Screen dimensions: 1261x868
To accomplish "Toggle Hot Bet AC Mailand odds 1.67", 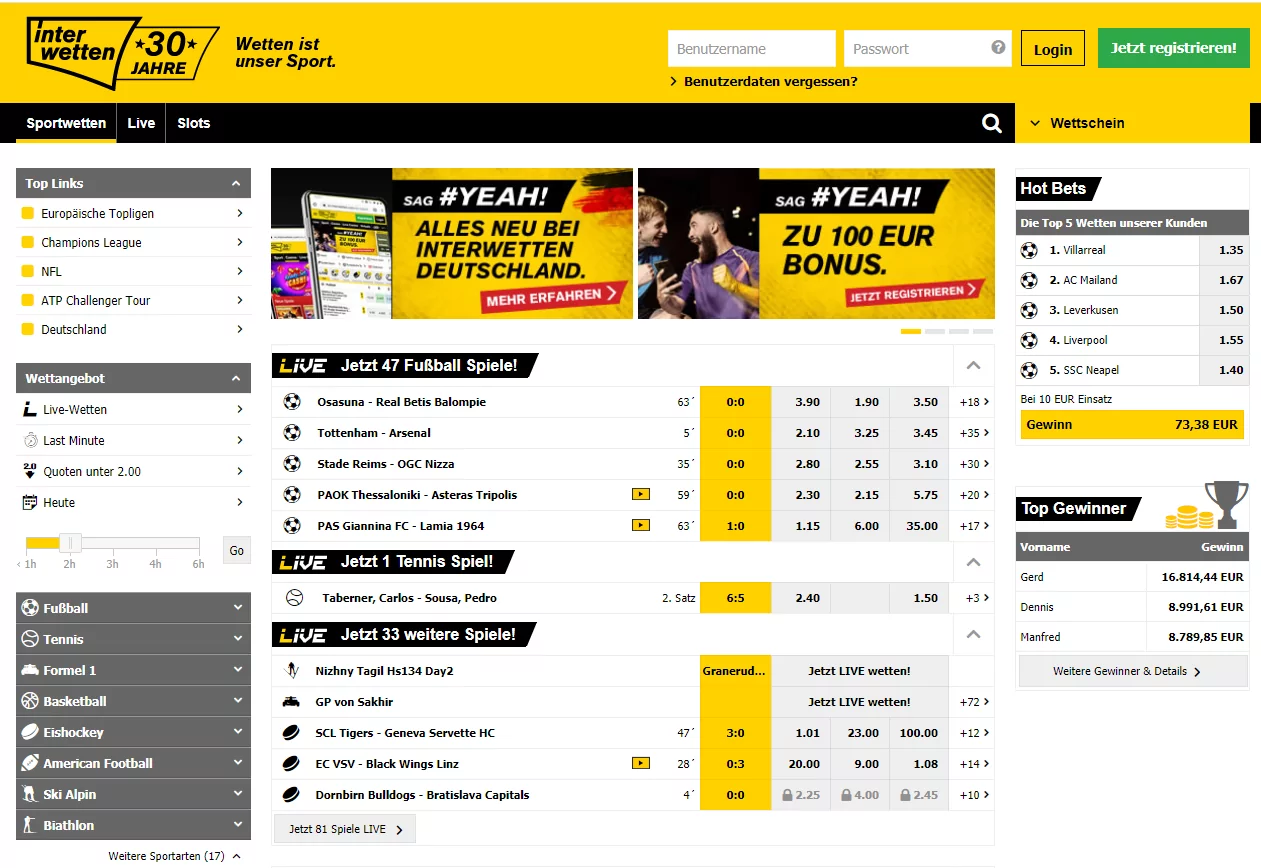I will pos(1224,280).
